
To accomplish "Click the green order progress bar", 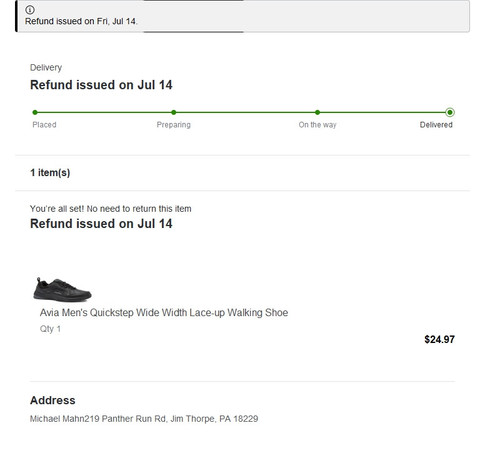I will (242, 112).
